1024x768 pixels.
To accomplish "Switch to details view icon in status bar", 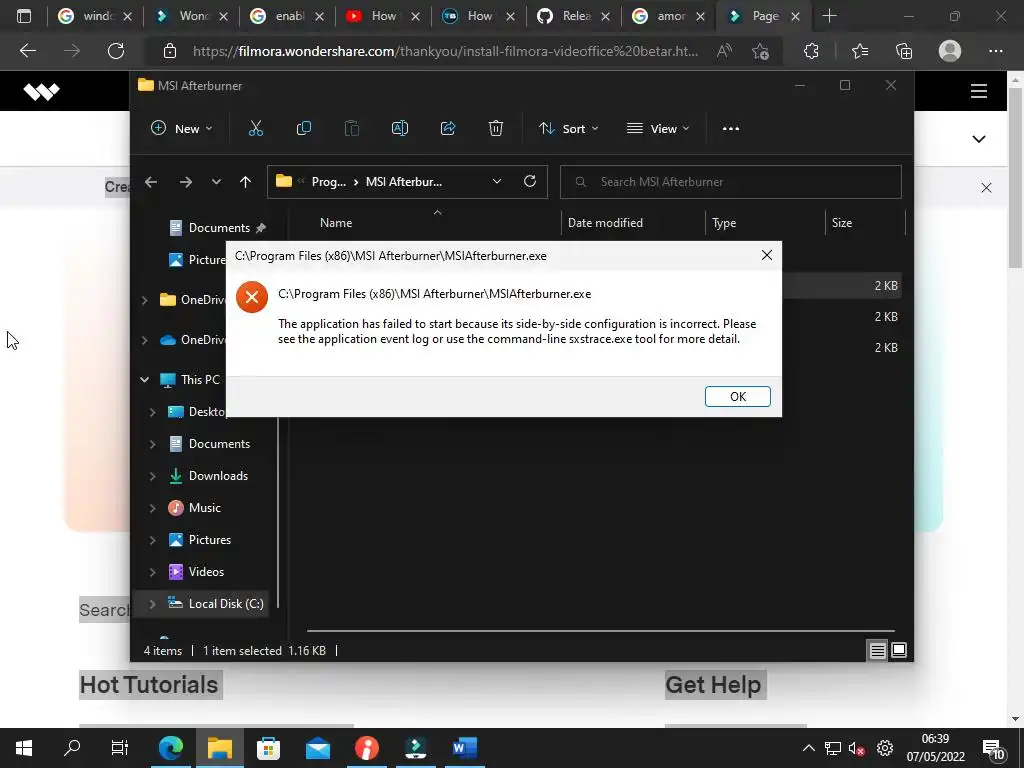I will click(x=877, y=650).
